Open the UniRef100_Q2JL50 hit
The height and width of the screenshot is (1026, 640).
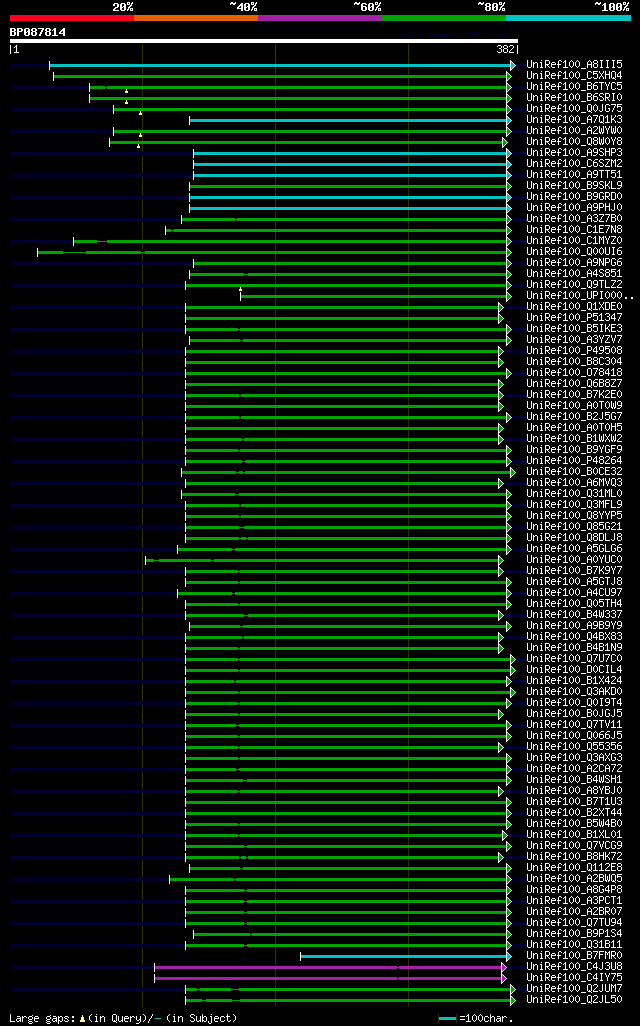click(x=574, y=1000)
